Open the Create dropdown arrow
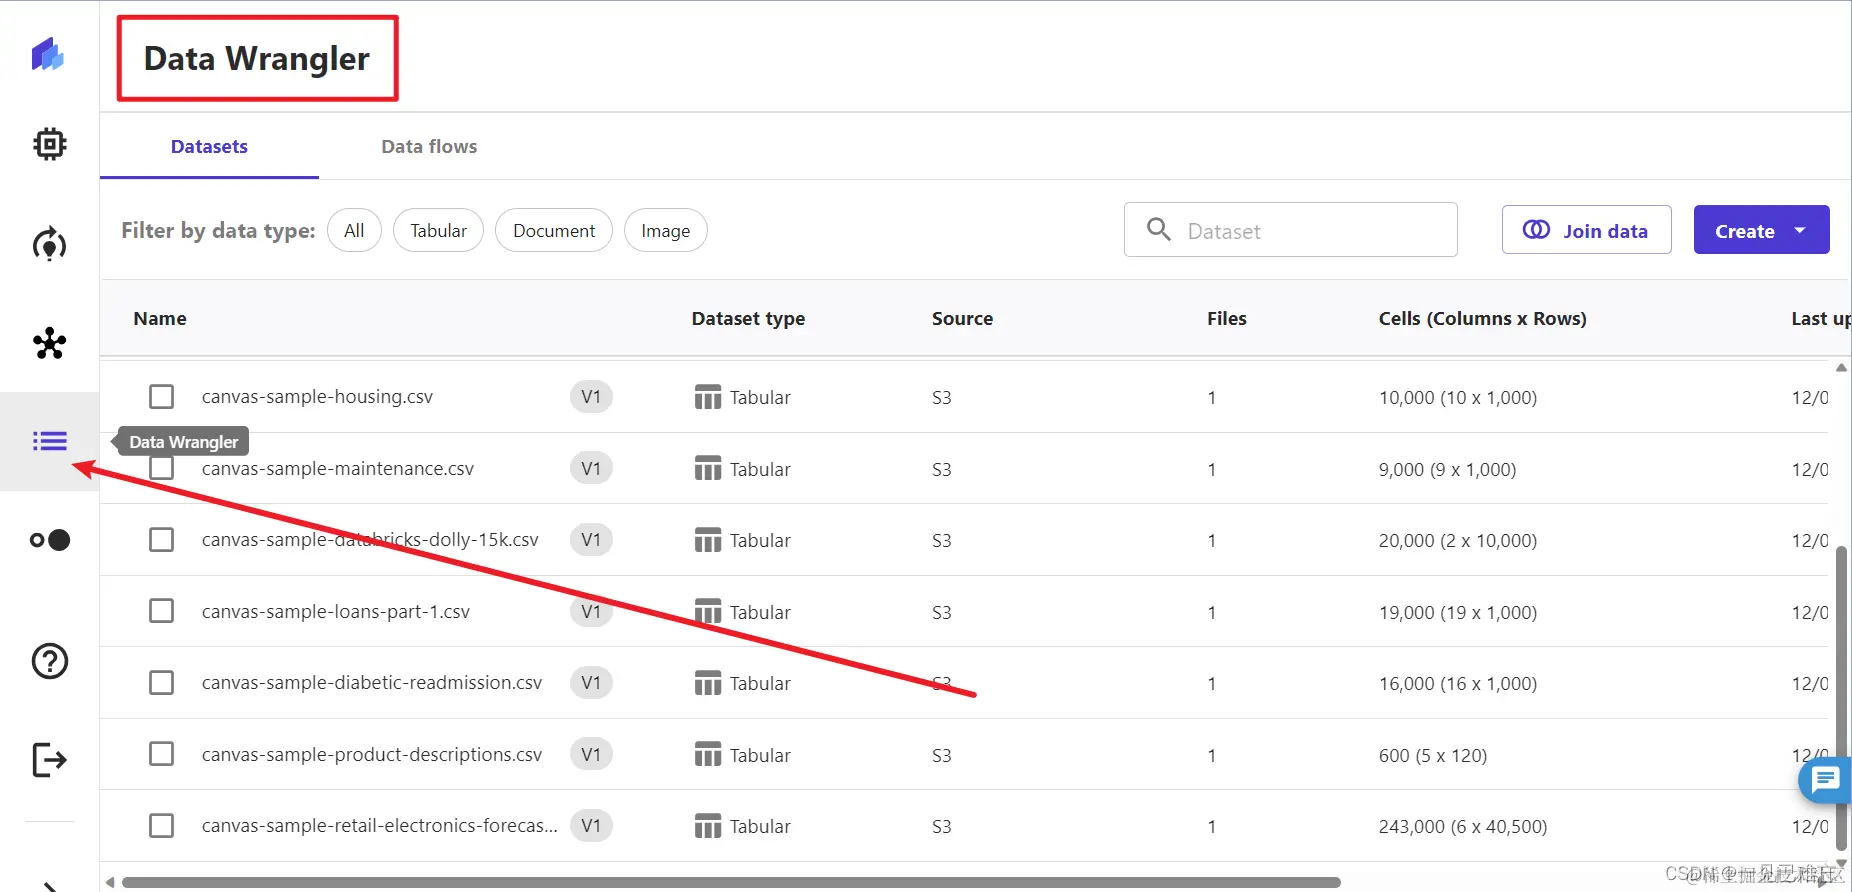 [1800, 230]
